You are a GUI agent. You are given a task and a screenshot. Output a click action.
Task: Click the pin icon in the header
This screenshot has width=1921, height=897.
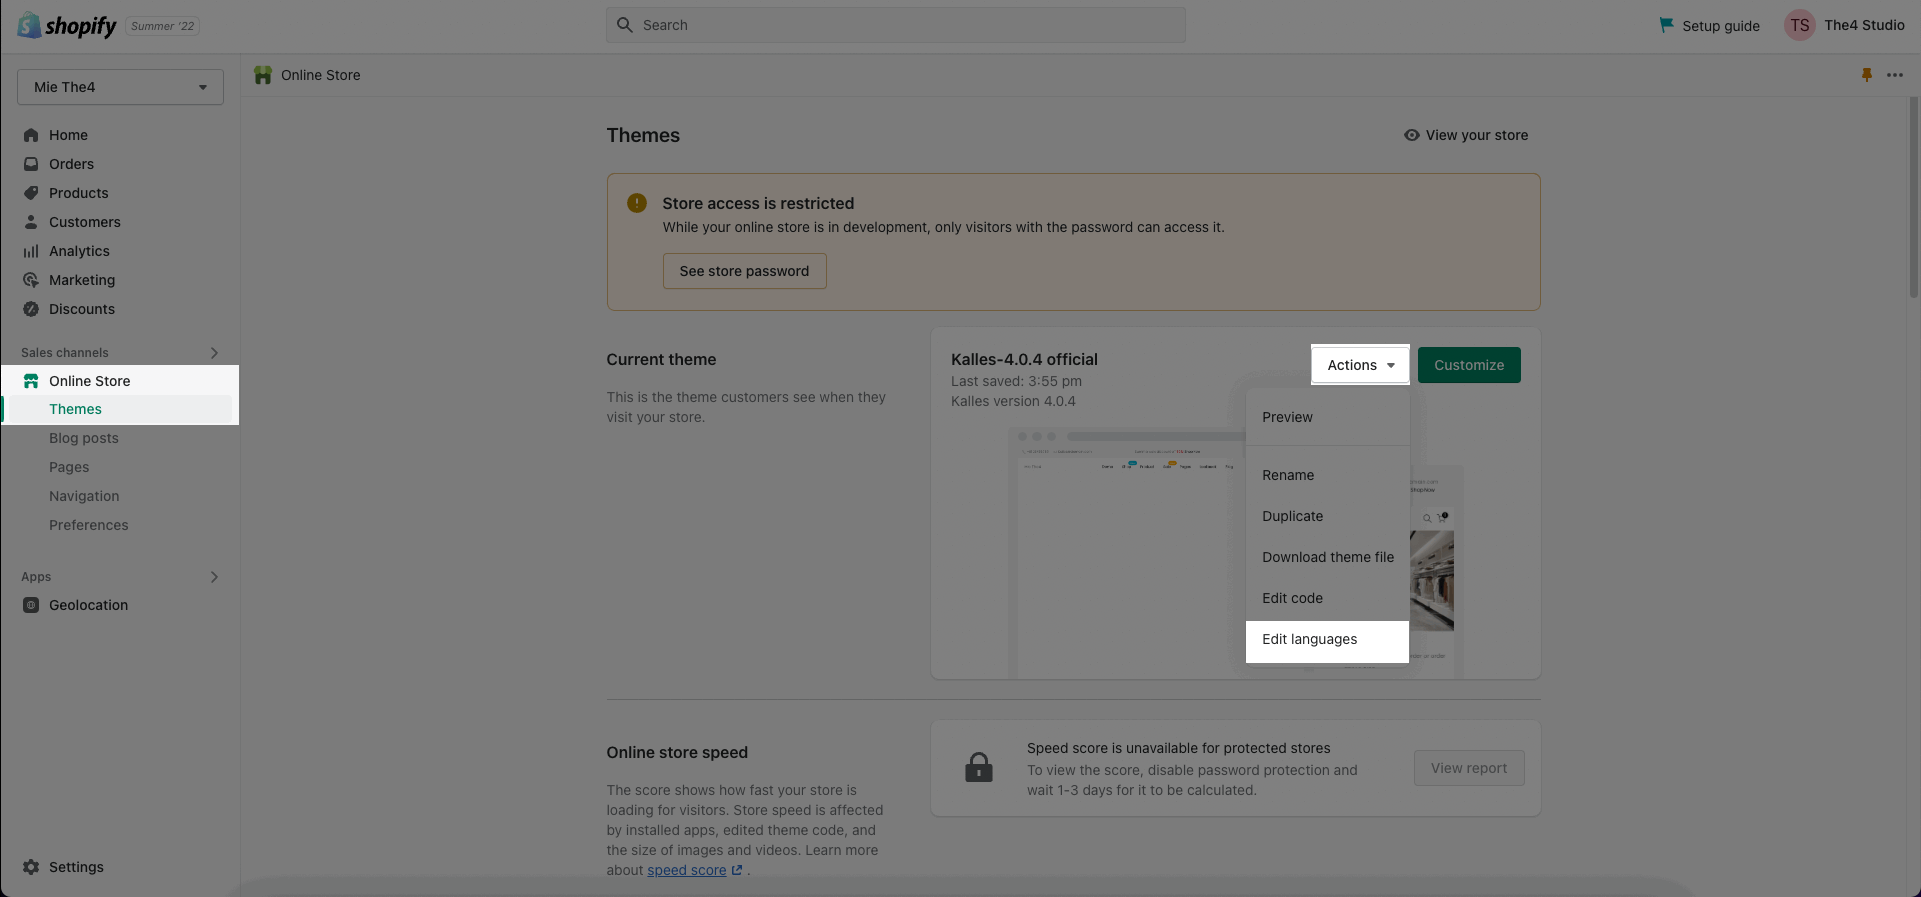coord(1866,75)
